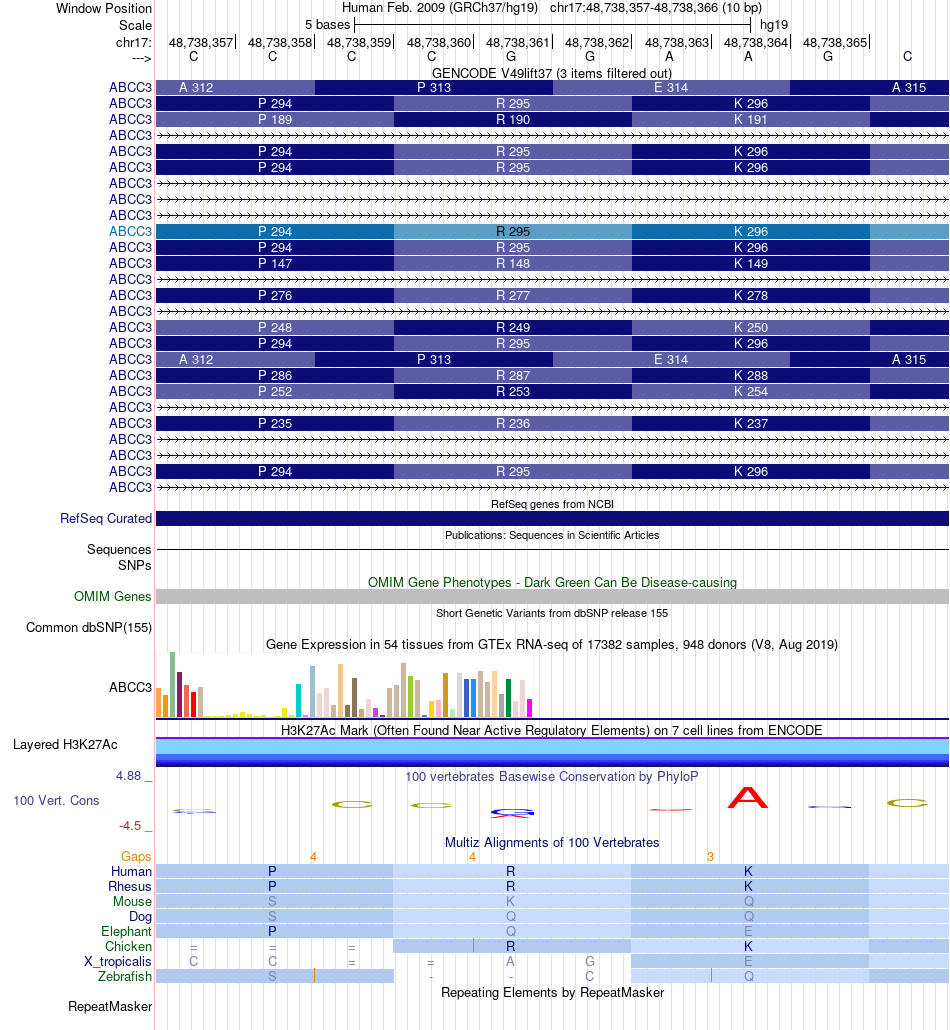Click the K 237 codon block
Image resolution: width=950 pixels, height=1030 pixels.
coord(750,424)
